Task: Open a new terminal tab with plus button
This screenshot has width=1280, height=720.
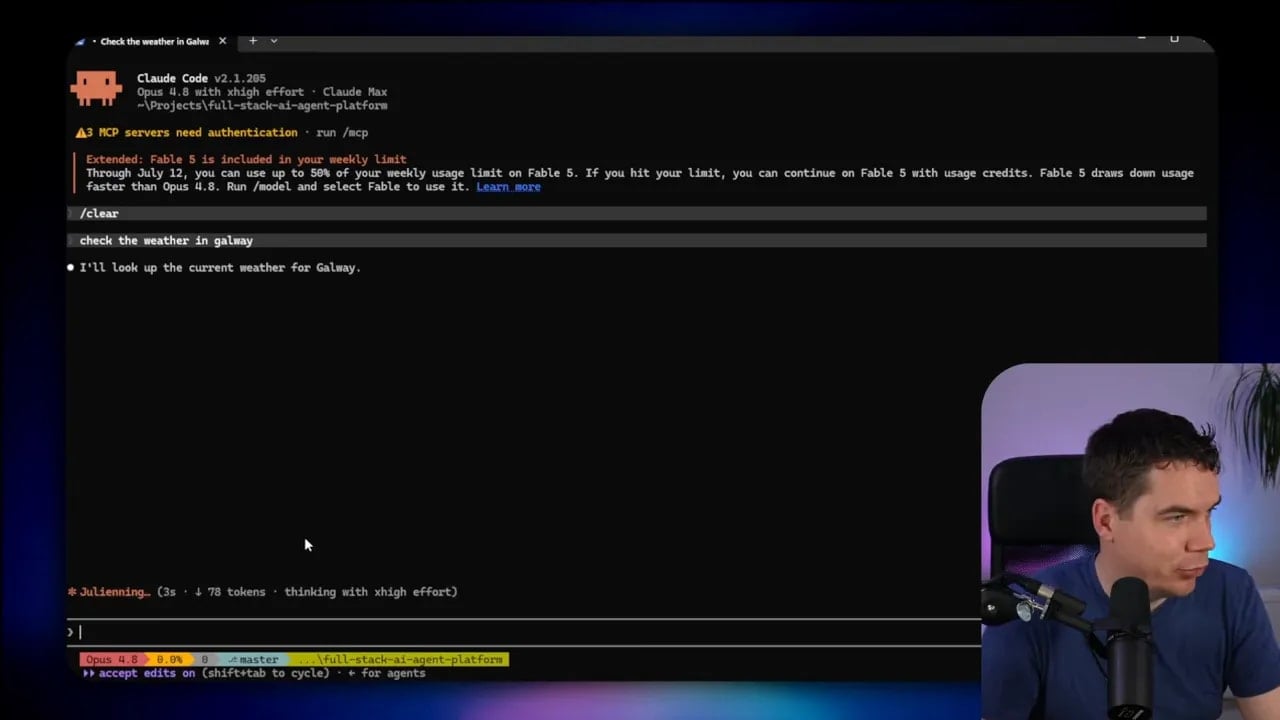Action: [253, 41]
